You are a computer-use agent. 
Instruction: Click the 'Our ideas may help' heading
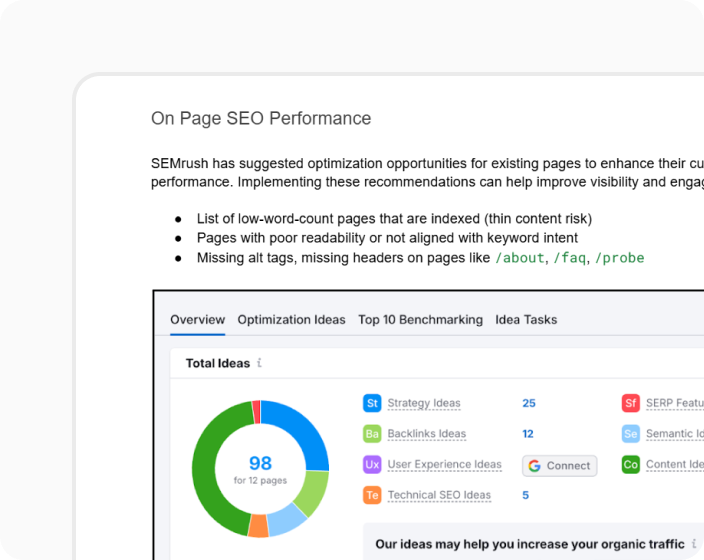pos(530,544)
